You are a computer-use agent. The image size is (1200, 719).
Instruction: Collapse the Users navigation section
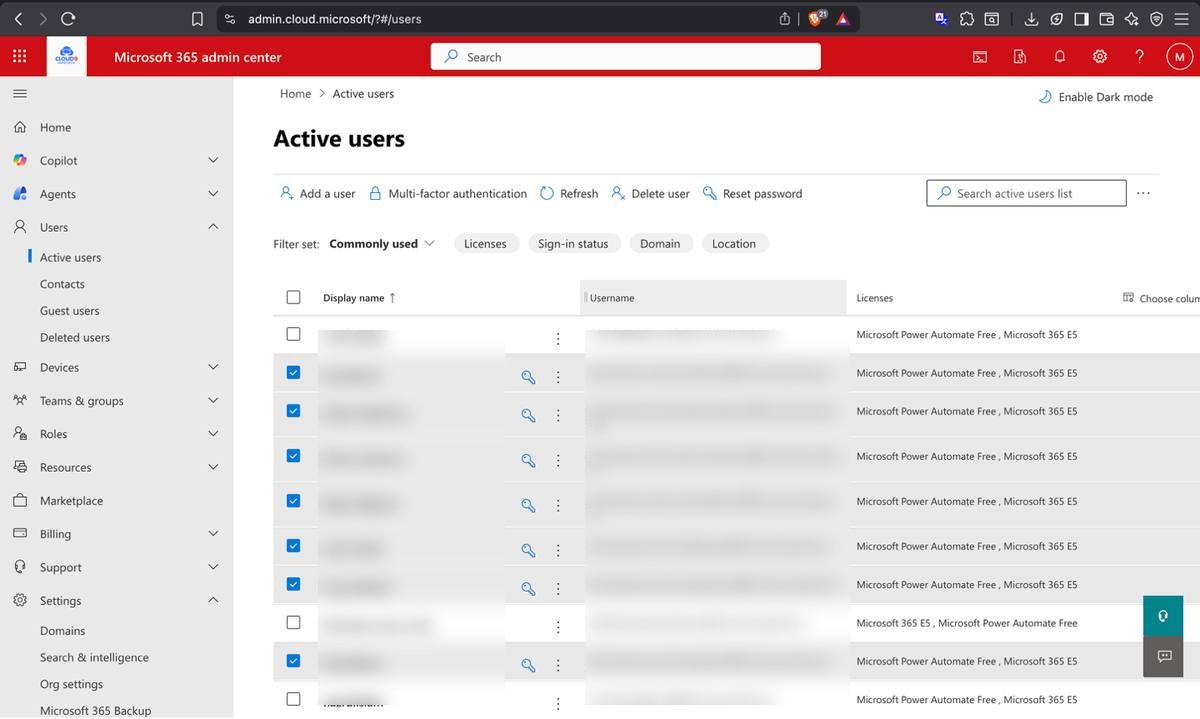pyautogui.click(x=213, y=227)
